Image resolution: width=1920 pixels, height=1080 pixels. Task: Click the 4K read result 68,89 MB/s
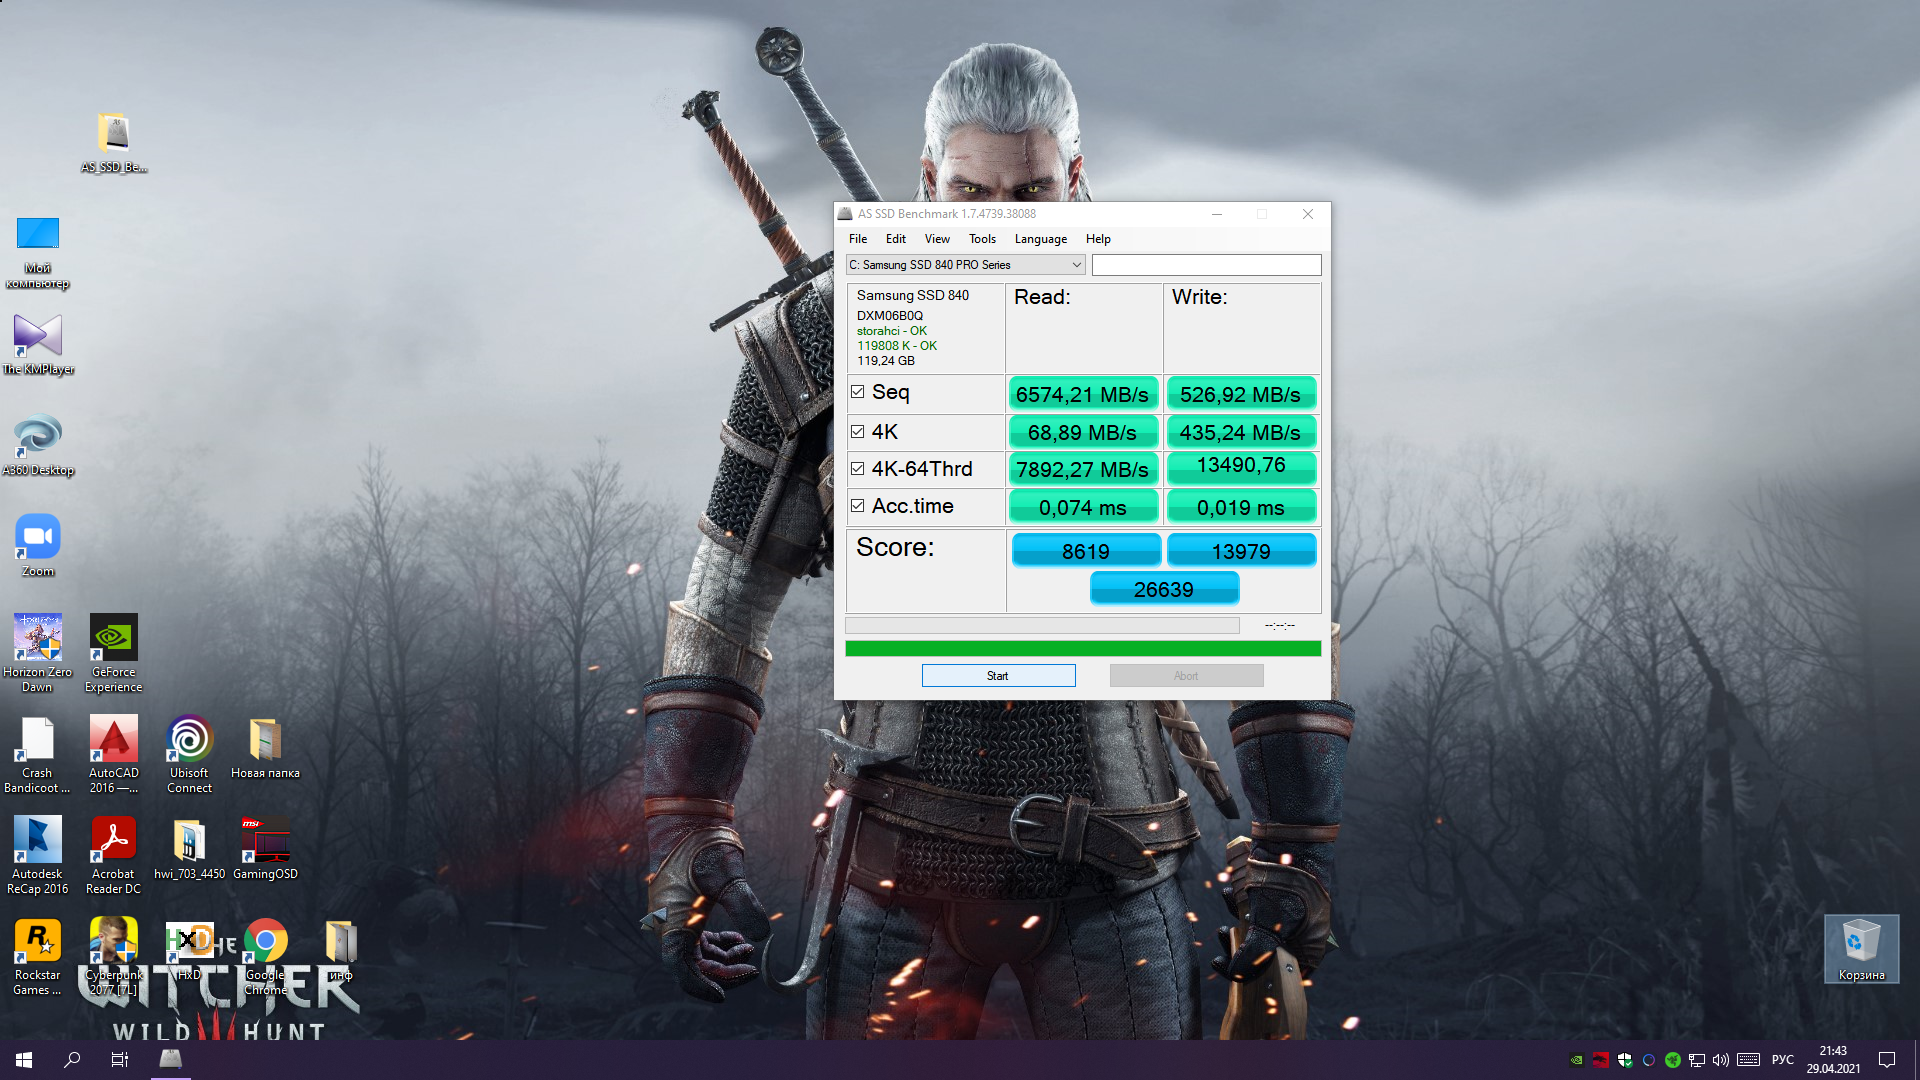click(x=1083, y=432)
